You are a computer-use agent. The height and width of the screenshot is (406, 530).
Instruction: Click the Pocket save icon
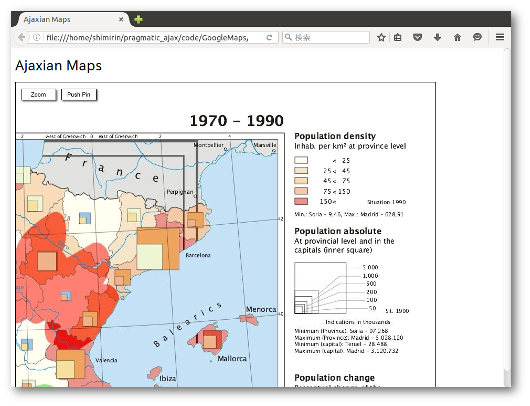pyautogui.click(x=417, y=37)
